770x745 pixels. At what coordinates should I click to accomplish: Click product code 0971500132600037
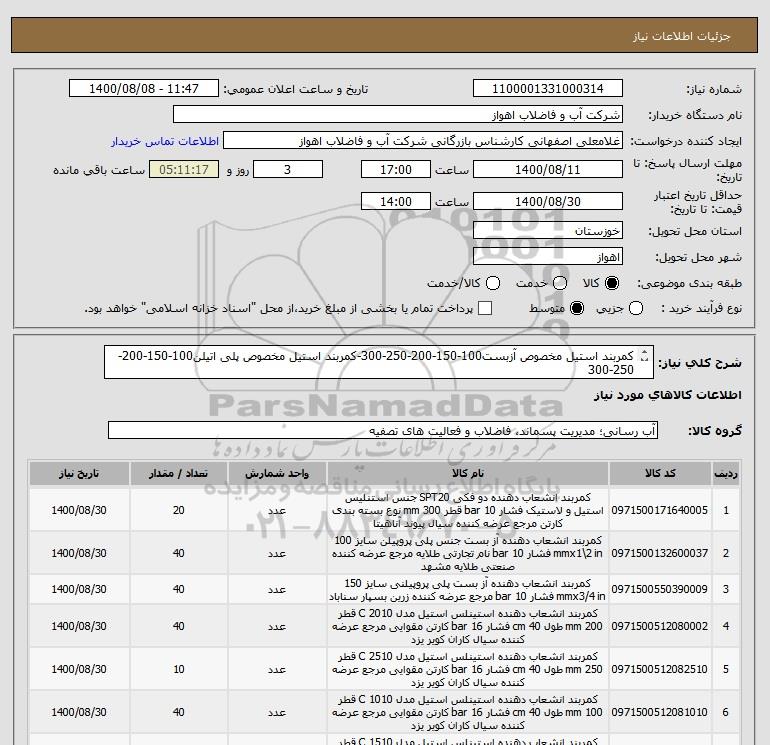(660, 553)
